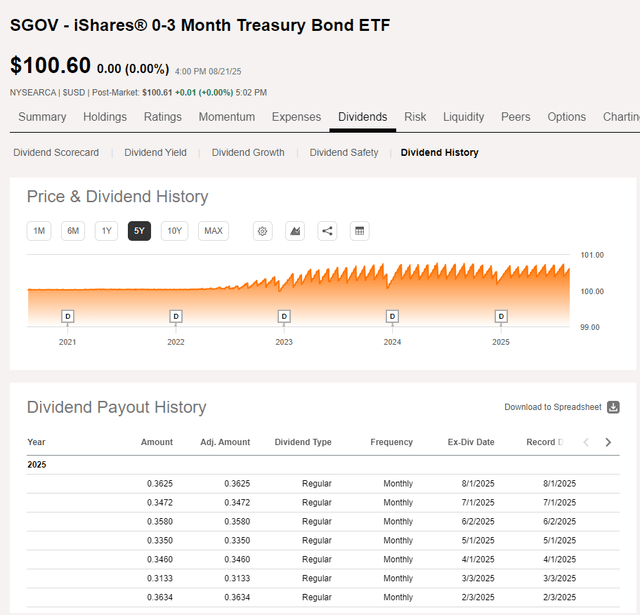Go to next table columns arrow
This screenshot has width=640, height=615.
pos(608,442)
